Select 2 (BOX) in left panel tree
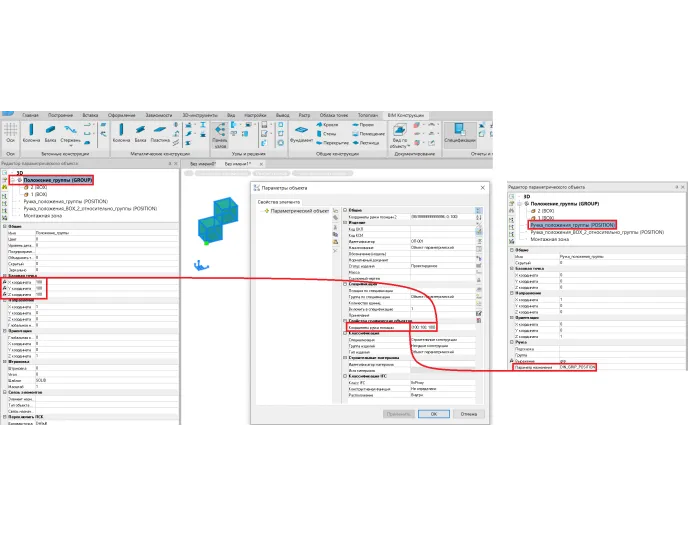This screenshot has height=537, width=688. (x=39, y=187)
